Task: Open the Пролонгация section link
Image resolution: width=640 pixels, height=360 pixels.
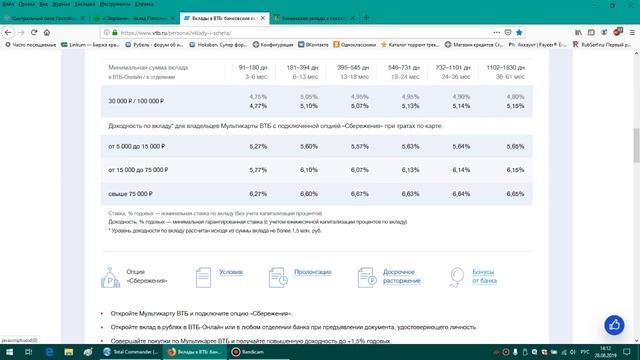Action: [x=313, y=272]
